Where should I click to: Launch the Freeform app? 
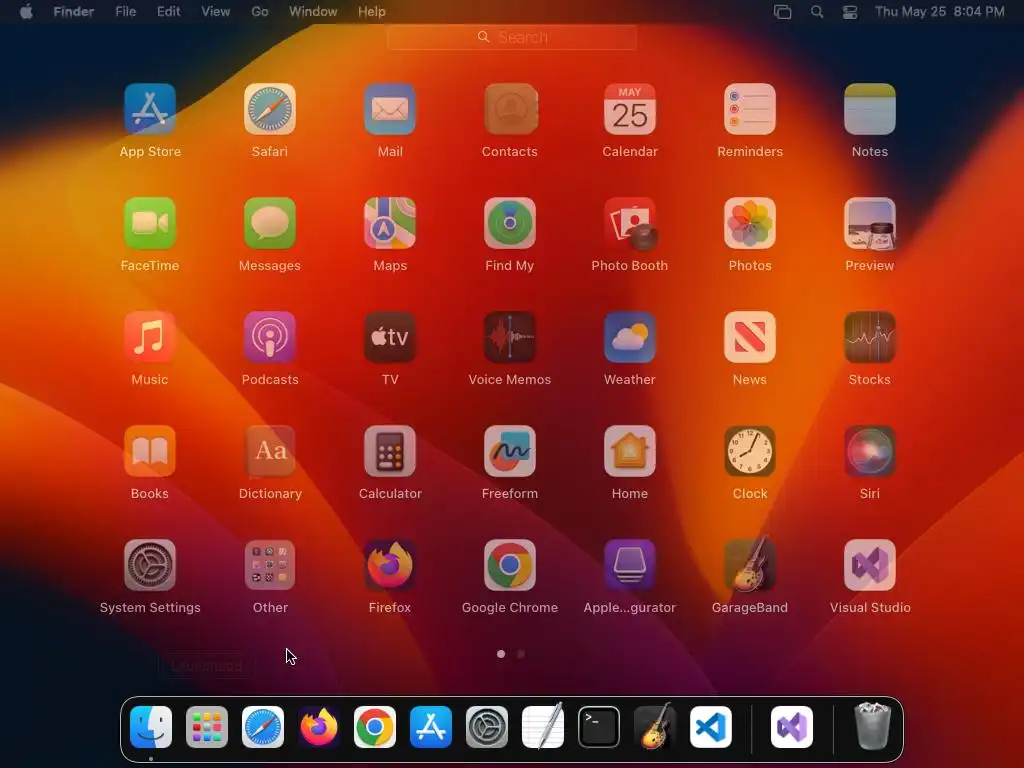tap(510, 451)
